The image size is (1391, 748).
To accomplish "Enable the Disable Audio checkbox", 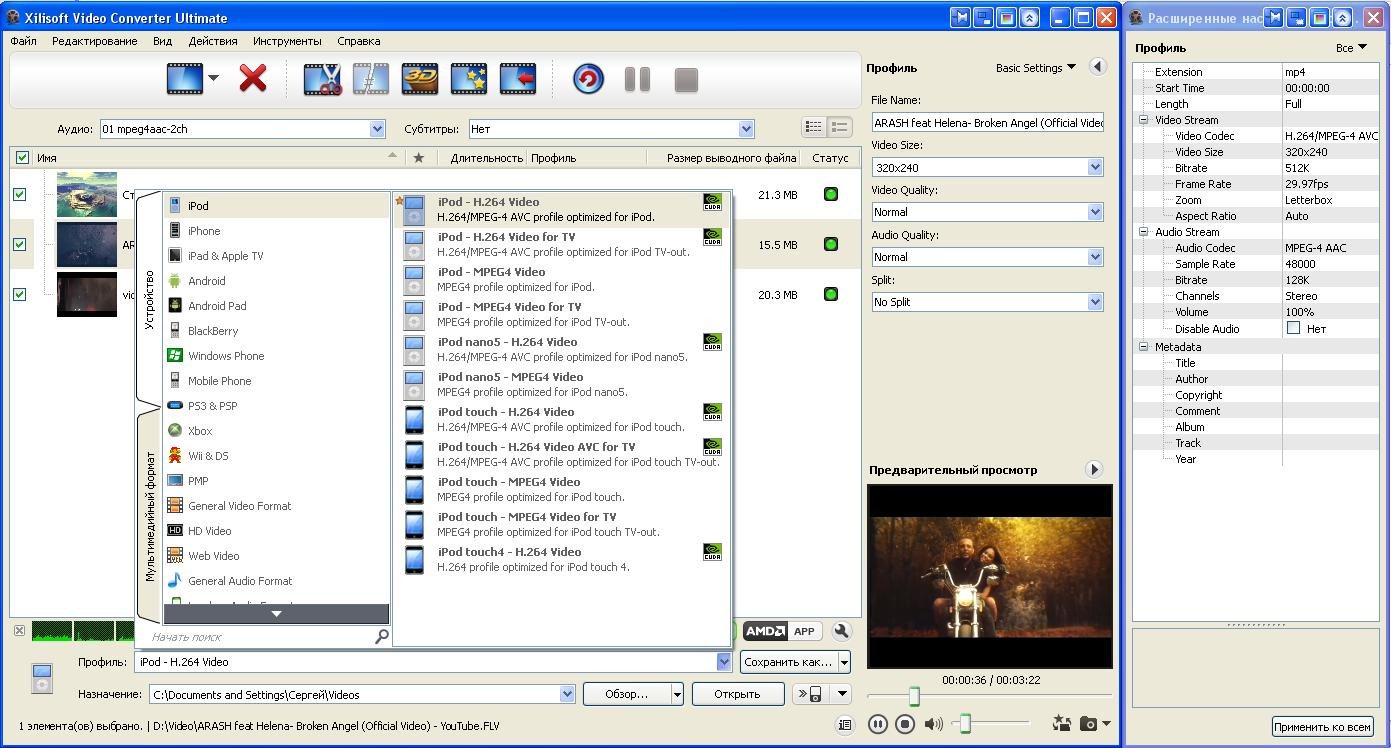I will point(1294,328).
